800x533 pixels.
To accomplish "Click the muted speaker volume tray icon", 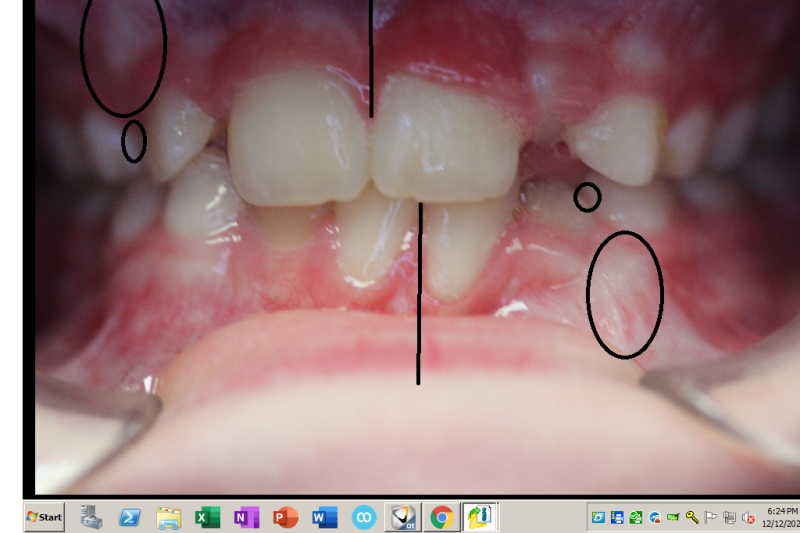I will click(748, 517).
